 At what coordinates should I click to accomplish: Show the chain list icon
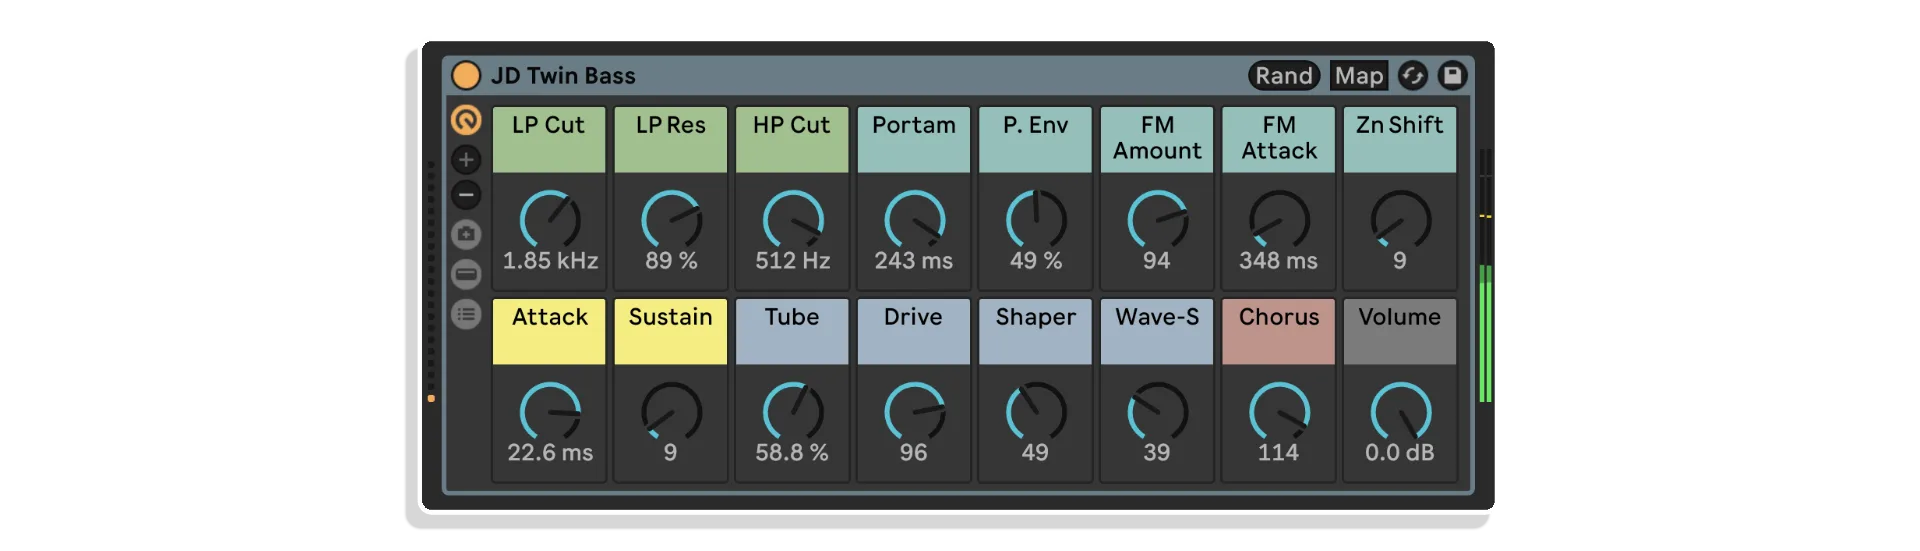[x=466, y=314]
